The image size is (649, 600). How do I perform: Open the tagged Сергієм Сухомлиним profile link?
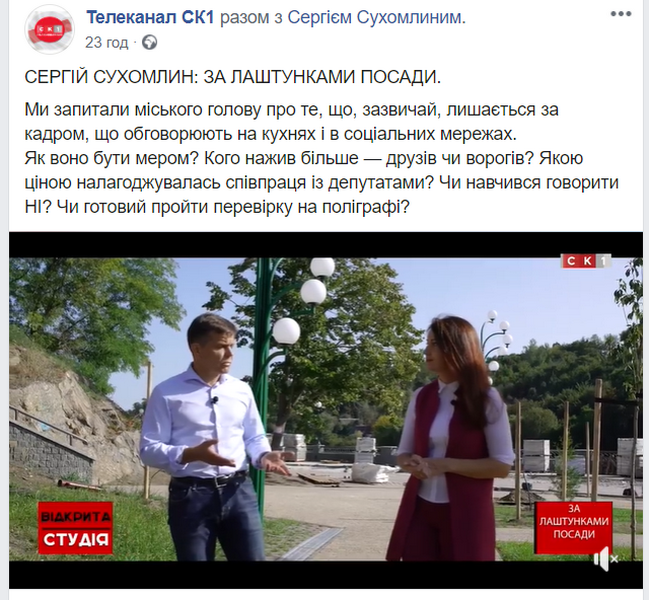pos(376,17)
